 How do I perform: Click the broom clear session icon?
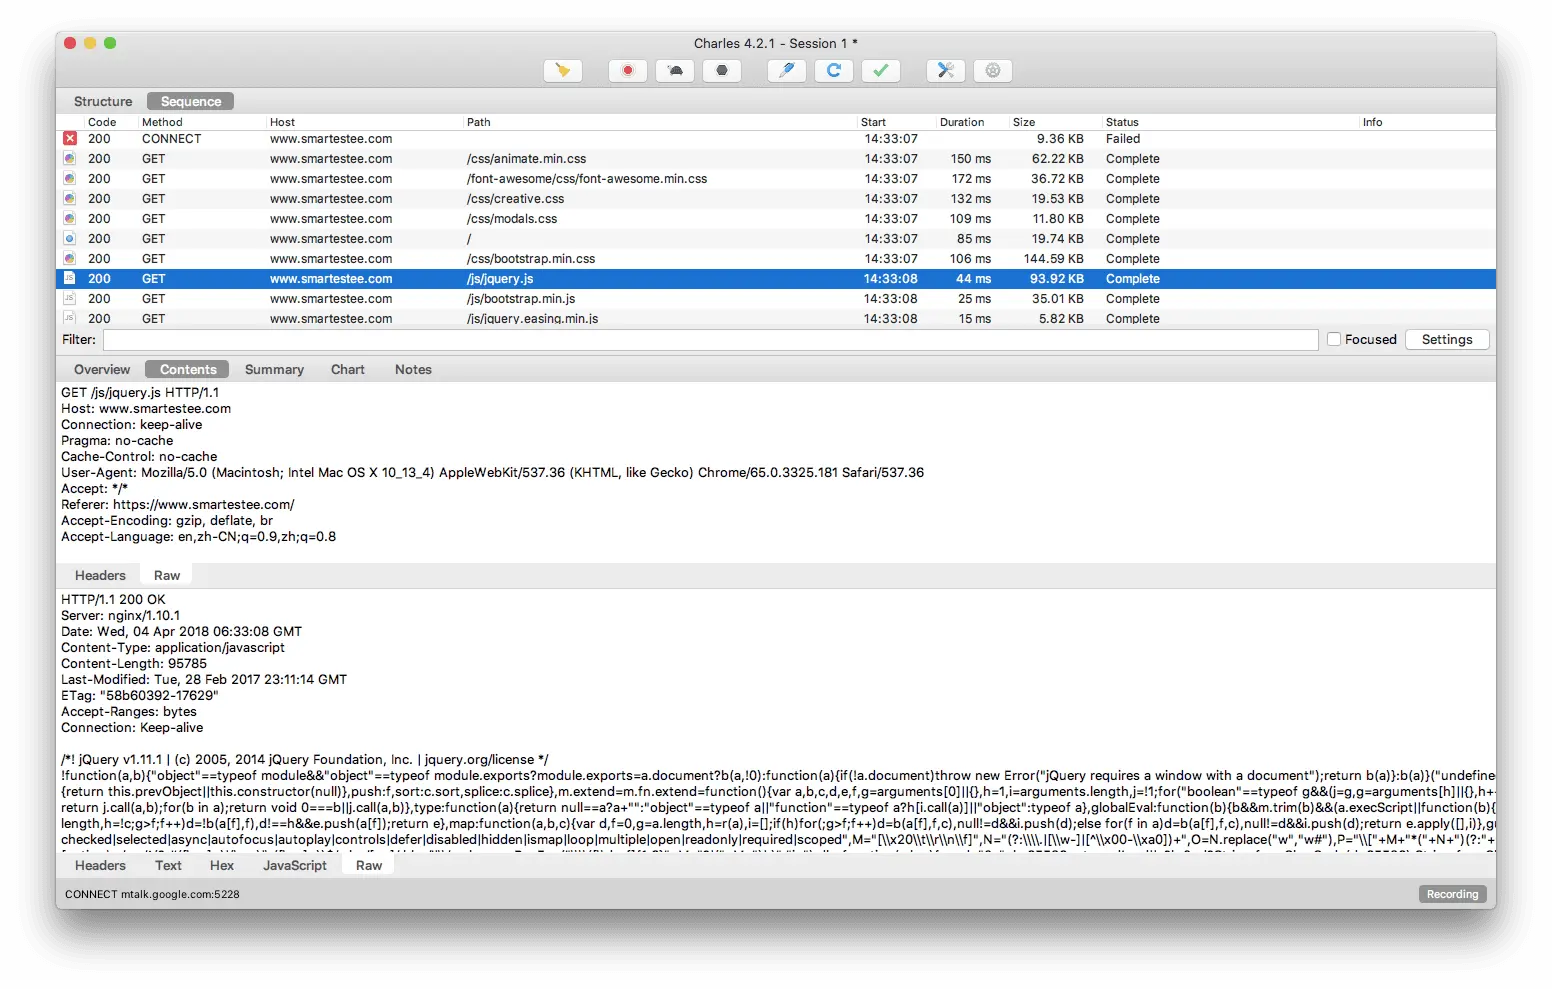point(563,71)
